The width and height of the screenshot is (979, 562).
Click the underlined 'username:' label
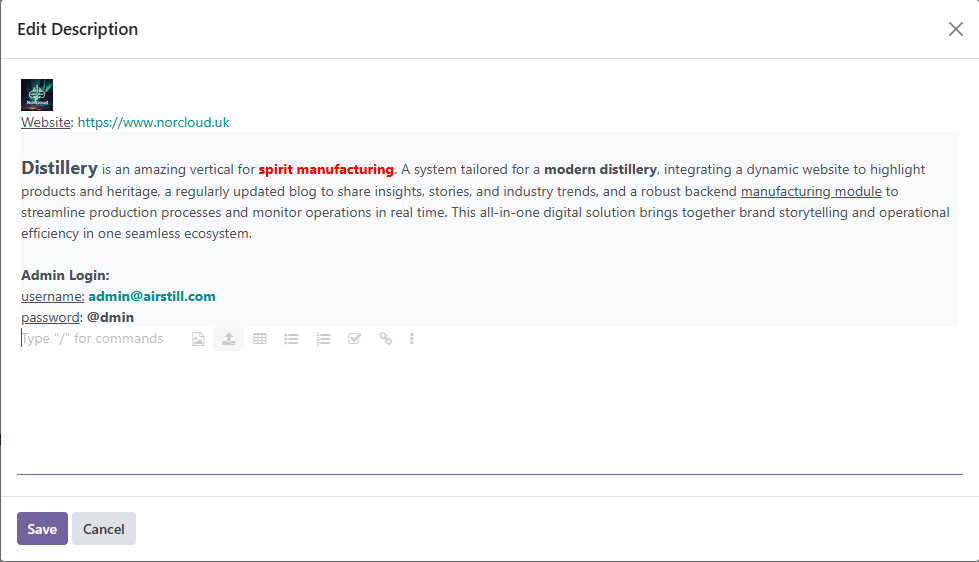point(52,297)
